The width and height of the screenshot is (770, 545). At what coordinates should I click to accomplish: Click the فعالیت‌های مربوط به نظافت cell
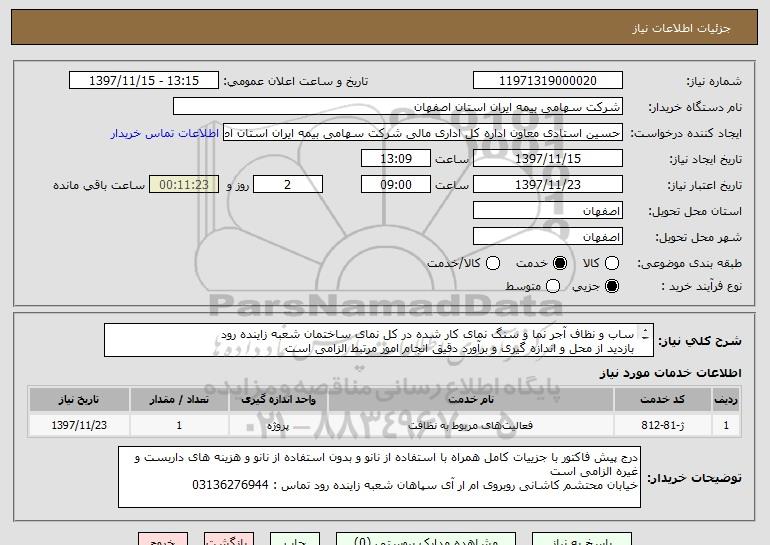470,425
